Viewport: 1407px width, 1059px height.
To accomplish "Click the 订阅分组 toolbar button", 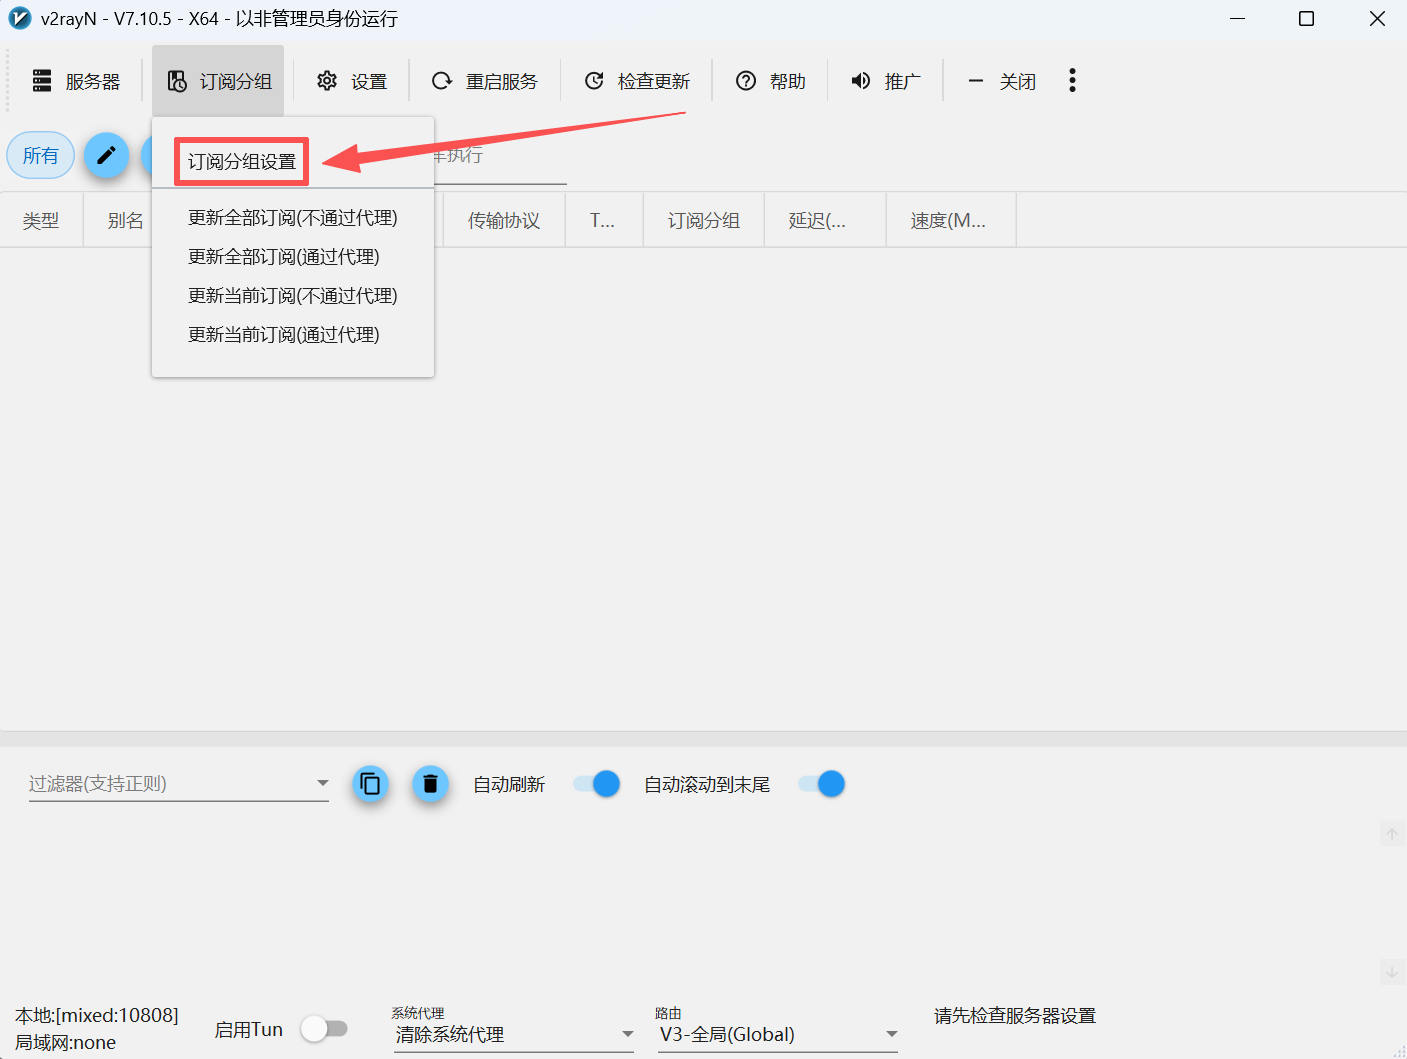I will coord(219,81).
